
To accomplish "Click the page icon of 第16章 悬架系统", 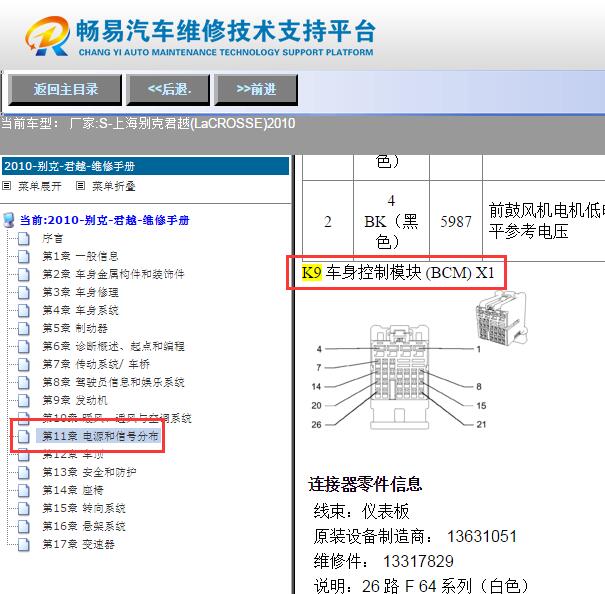I will (x=24, y=527).
